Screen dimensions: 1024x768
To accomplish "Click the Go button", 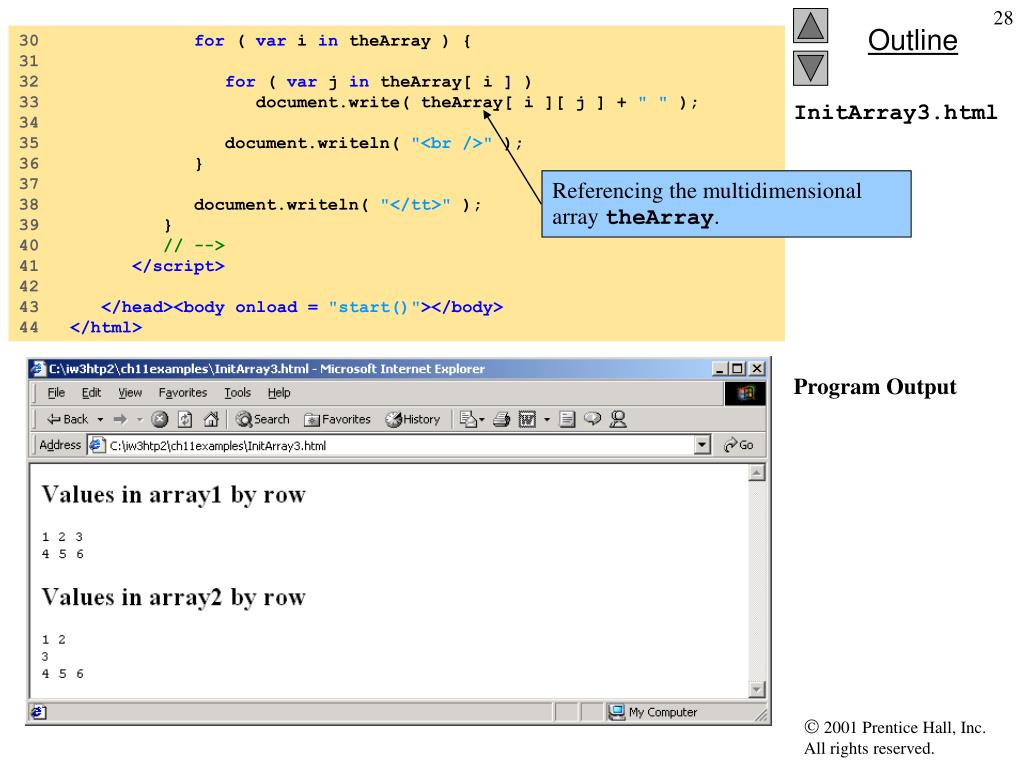I will pos(739,445).
